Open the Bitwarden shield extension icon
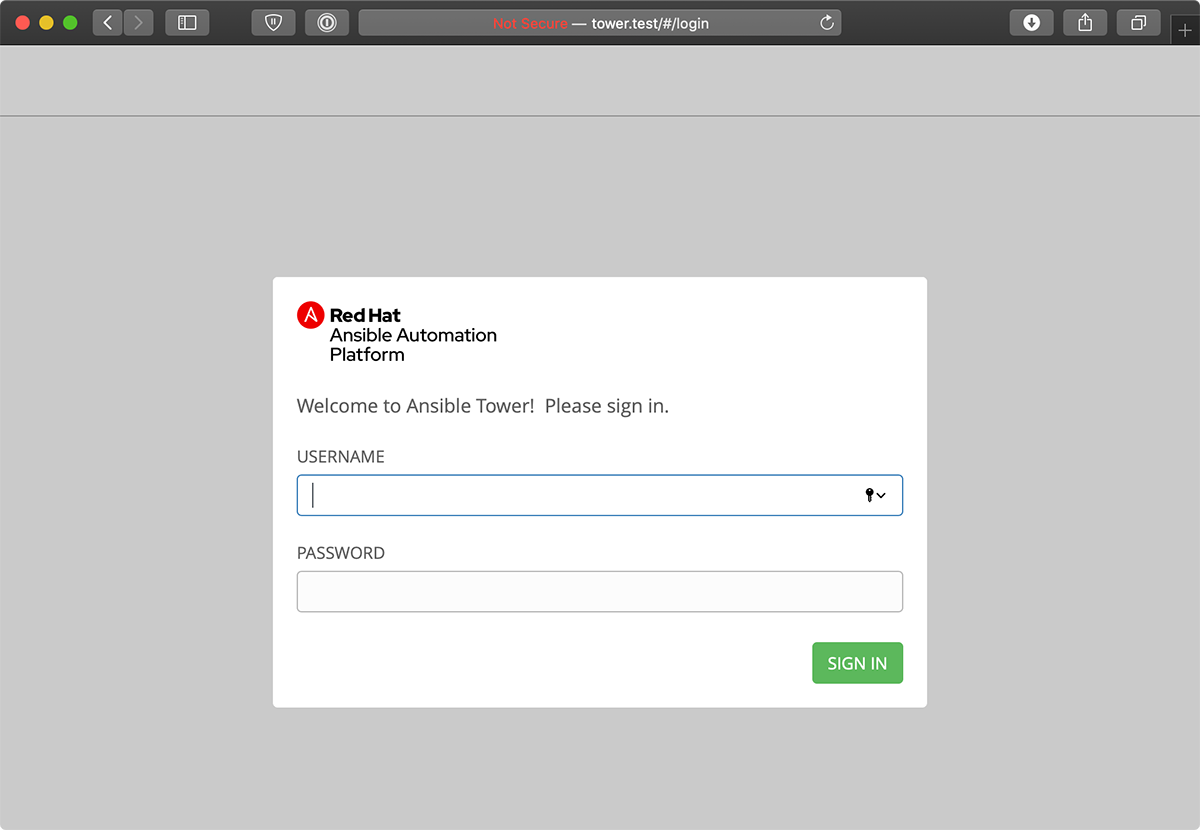The width and height of the screenshot is (1200, 830). pyautogui.click(x=273, y=22)
